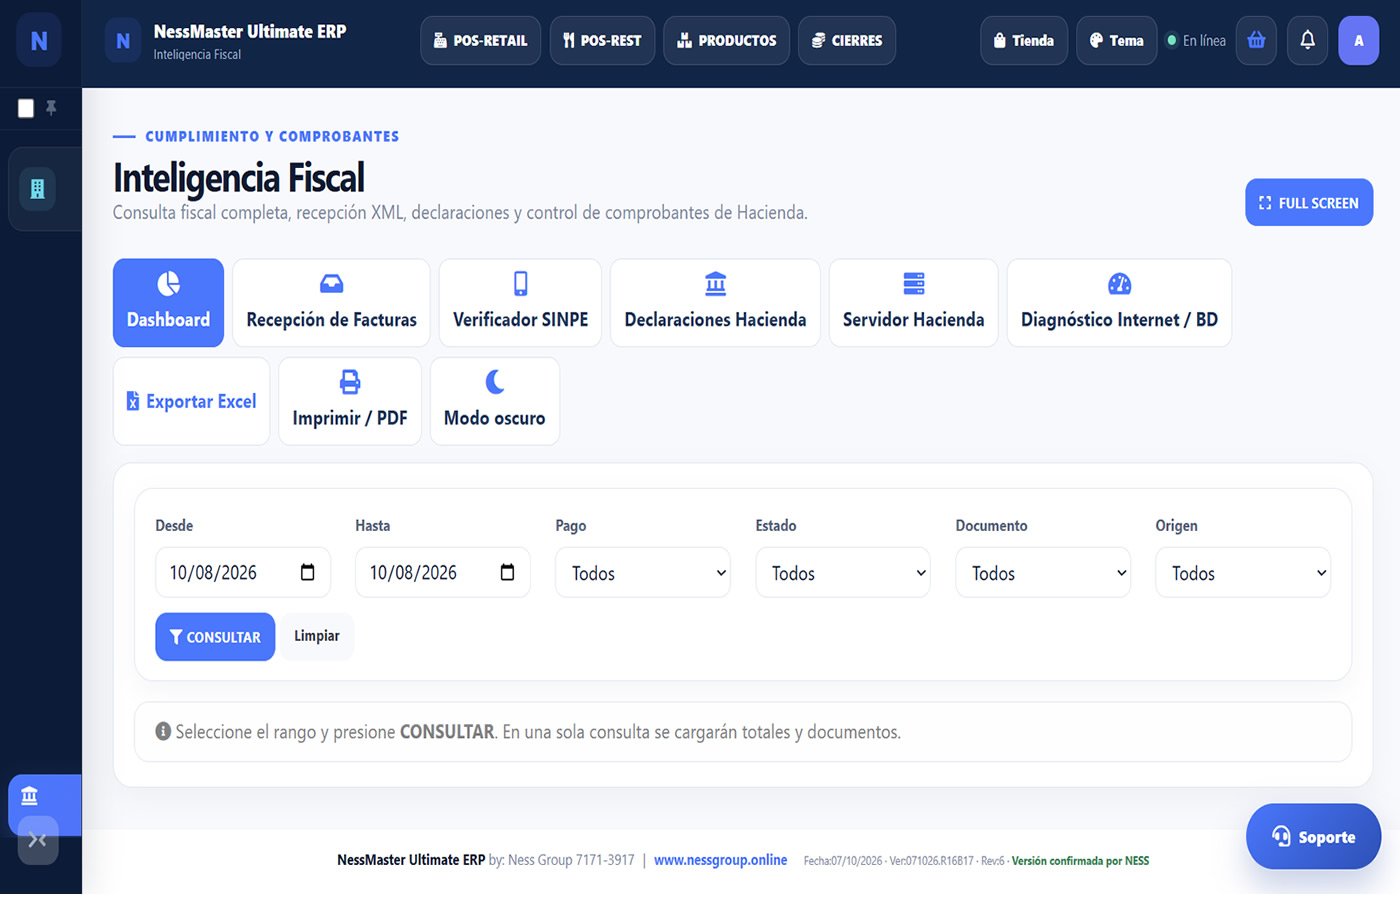This screenshot has height=900, width=1400.
Task: Collapse the sidebar with the bottom arrows icon
Action: click(38, 840)
